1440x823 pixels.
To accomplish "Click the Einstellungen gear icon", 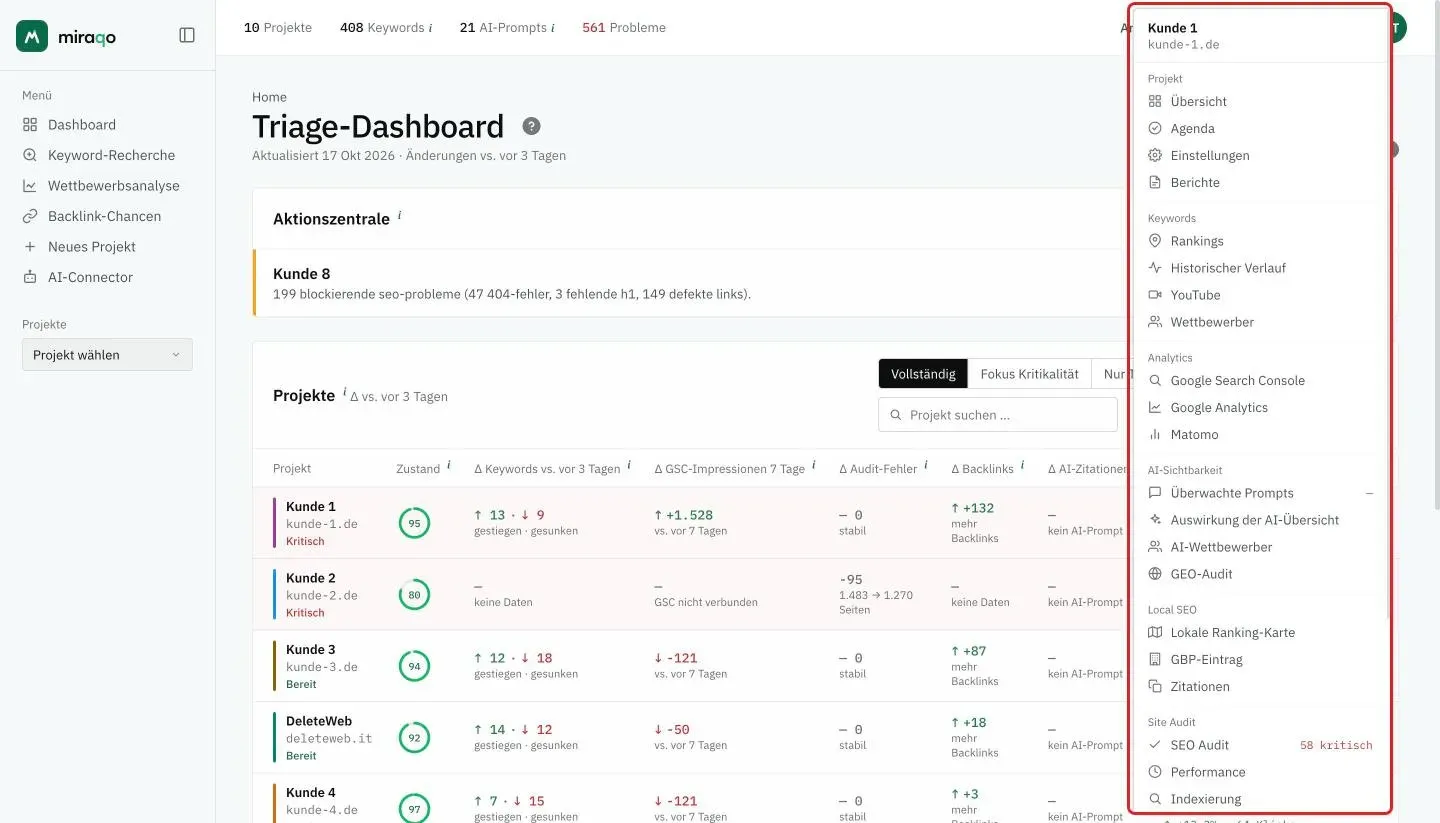I will coord(1155,156).
